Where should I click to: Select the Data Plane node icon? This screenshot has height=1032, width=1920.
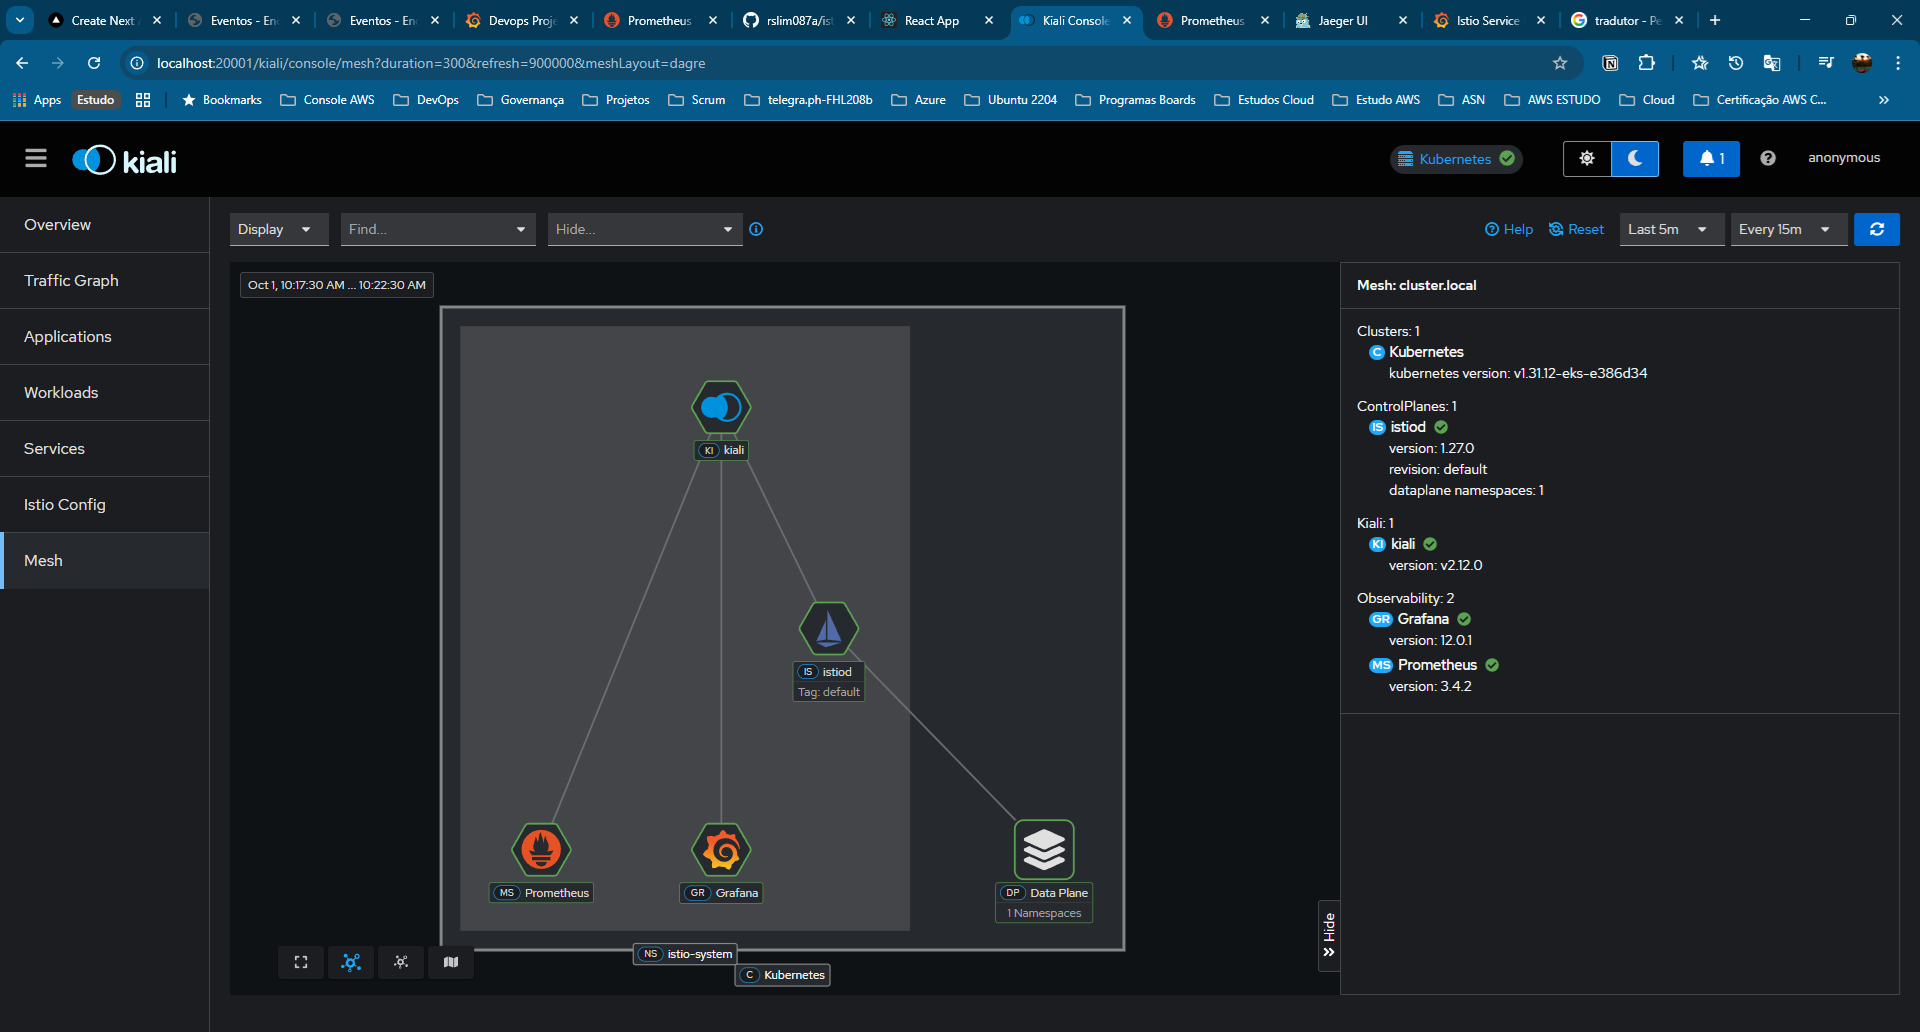point(1044,850)
